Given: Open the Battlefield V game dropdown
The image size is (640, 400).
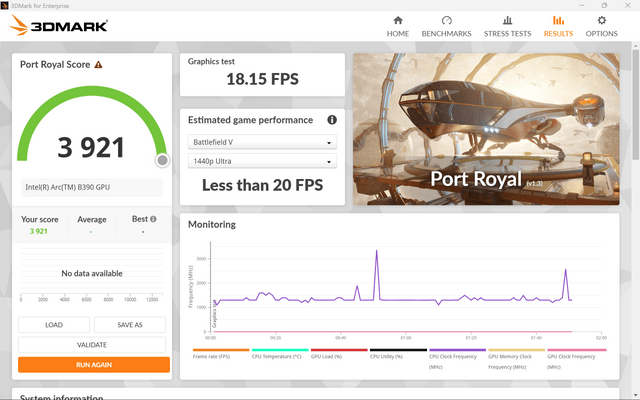Looking at the screenshot, I should click(x=262, y=142).
